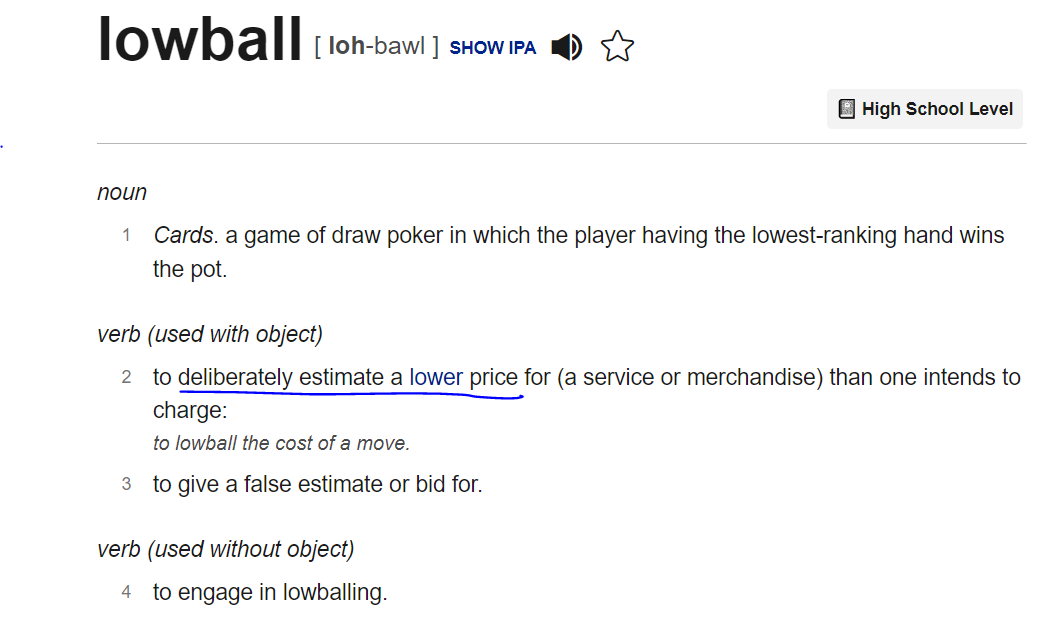Click definition number 3 marker
The image size is (1044, 627).
[126, 484]
